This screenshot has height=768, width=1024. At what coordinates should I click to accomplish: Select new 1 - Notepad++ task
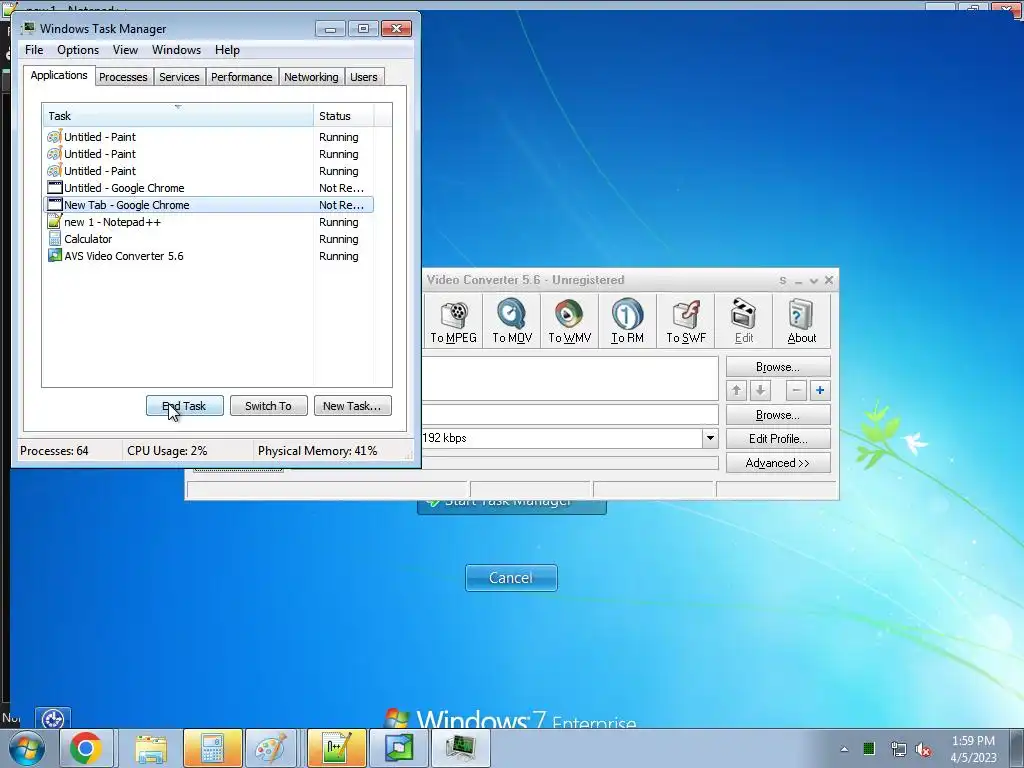coord(208,222)
